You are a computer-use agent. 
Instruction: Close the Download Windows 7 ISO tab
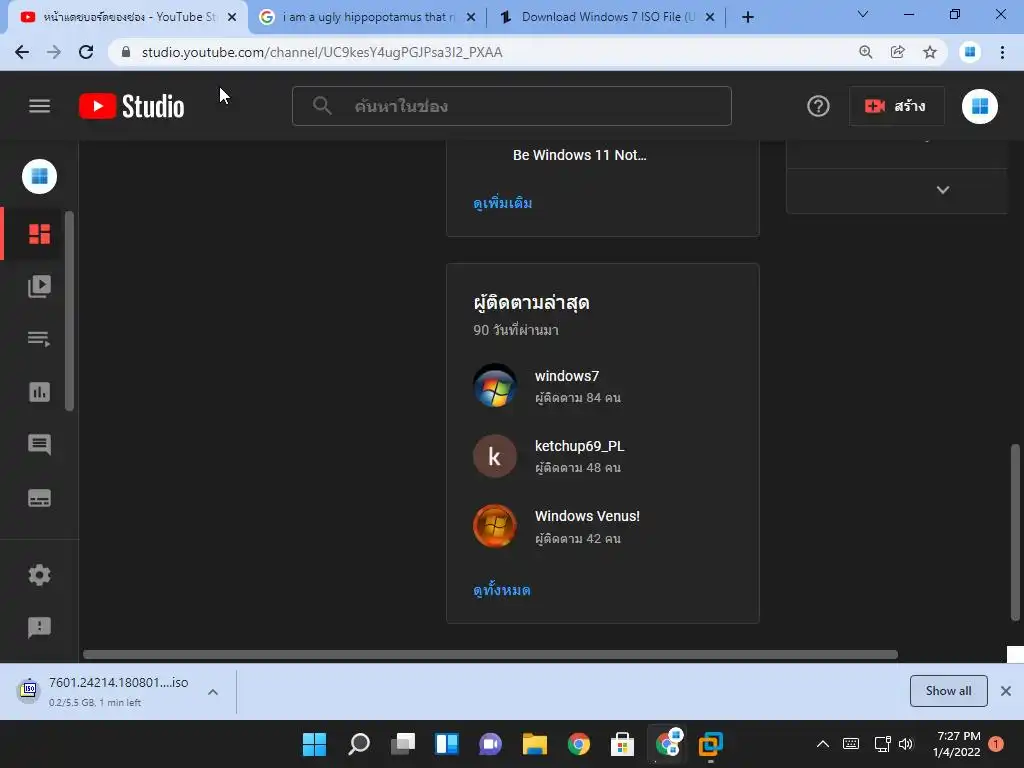[x=710, y=17]
